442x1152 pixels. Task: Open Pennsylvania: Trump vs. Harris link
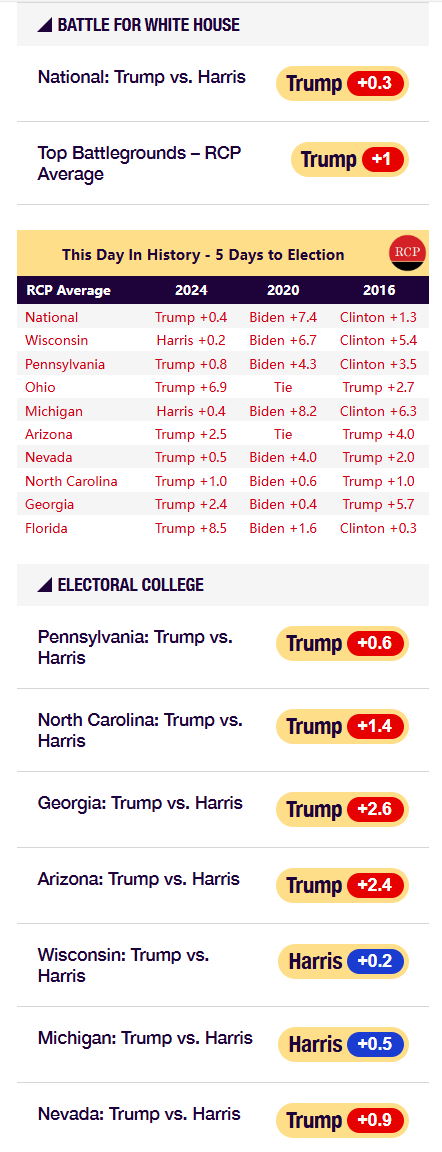click(135, 647)
